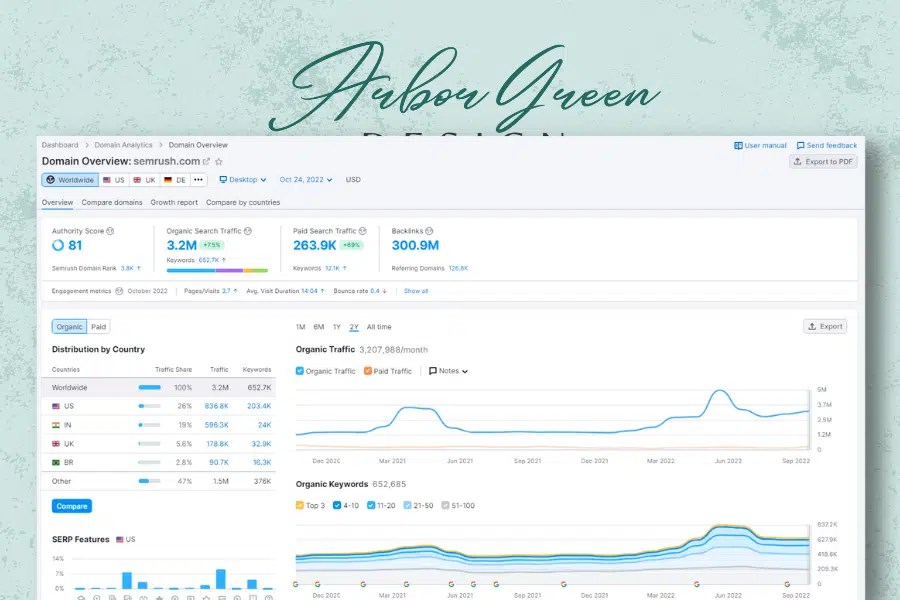Screen dimensions: 900x600
Task: Switch distribution to Organic
Action: pos(69,327)
